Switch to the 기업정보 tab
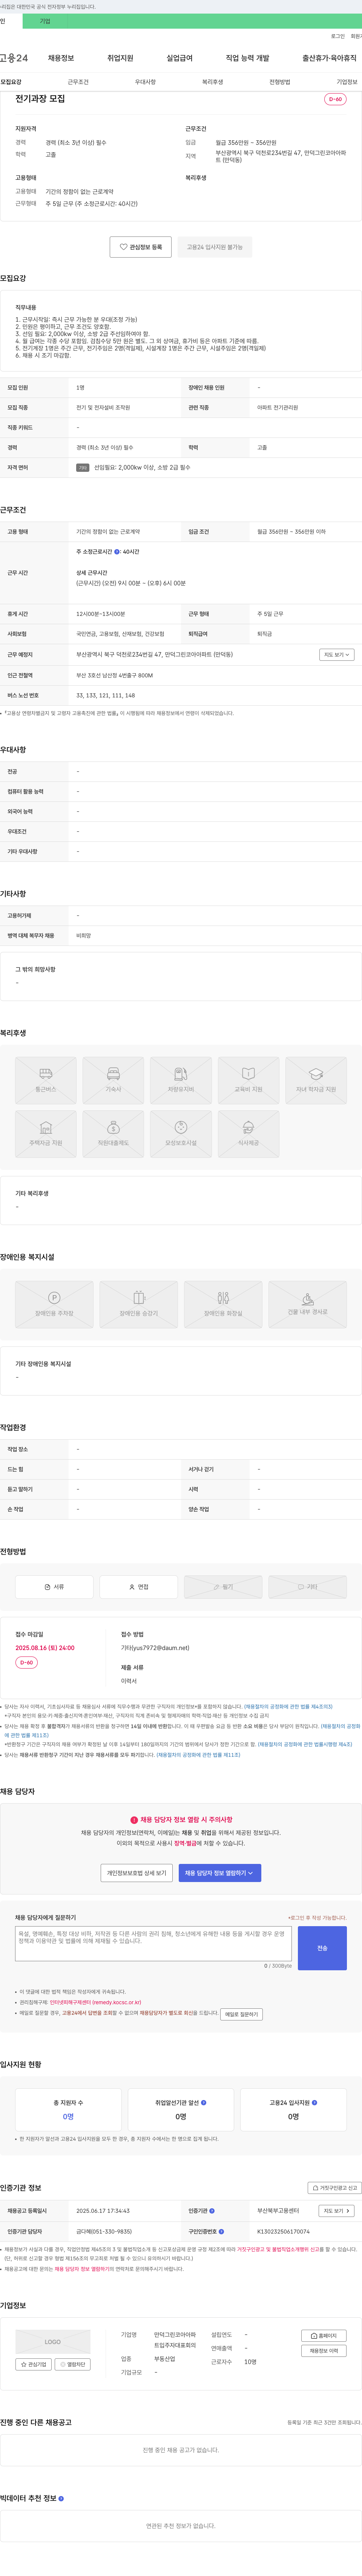This screenshot has width=362, height=2576. (x=346, y=82)
